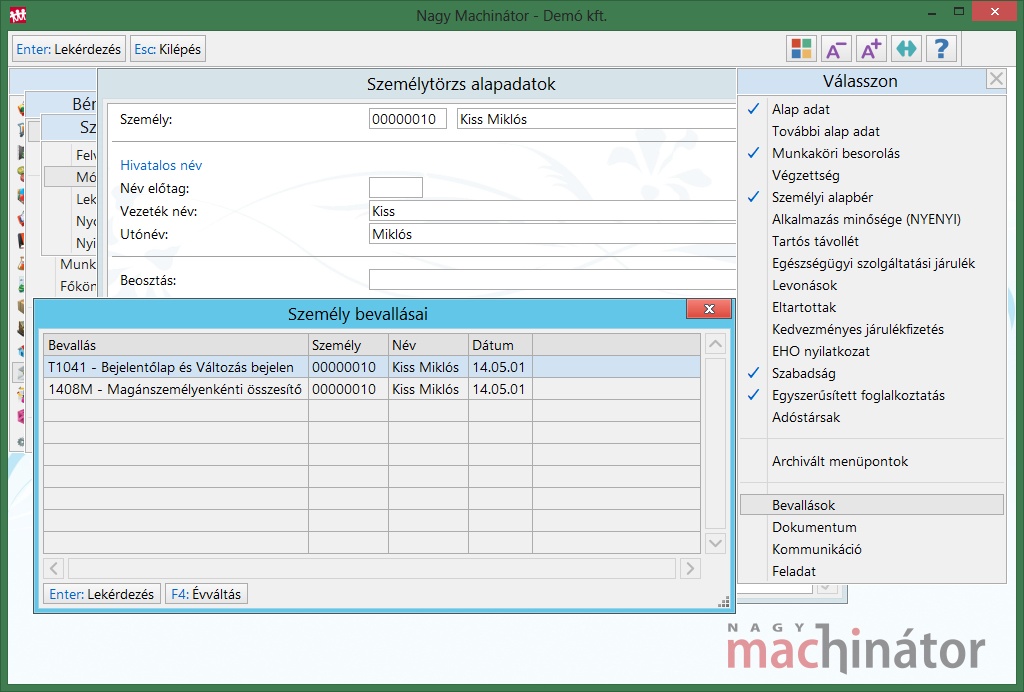Image resolution: width=1024 pixels, height=692 pixels.
Task: Click the Nagy Machinátor title bar icon
Action: click(x=18, y=15)
